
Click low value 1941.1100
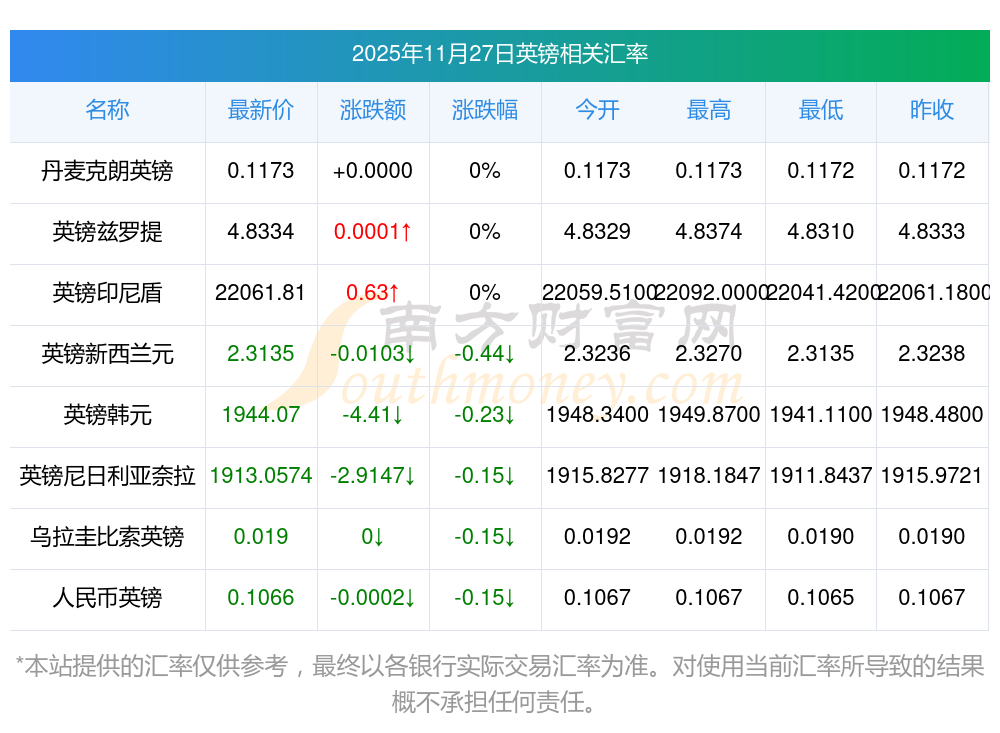point(821,415)
